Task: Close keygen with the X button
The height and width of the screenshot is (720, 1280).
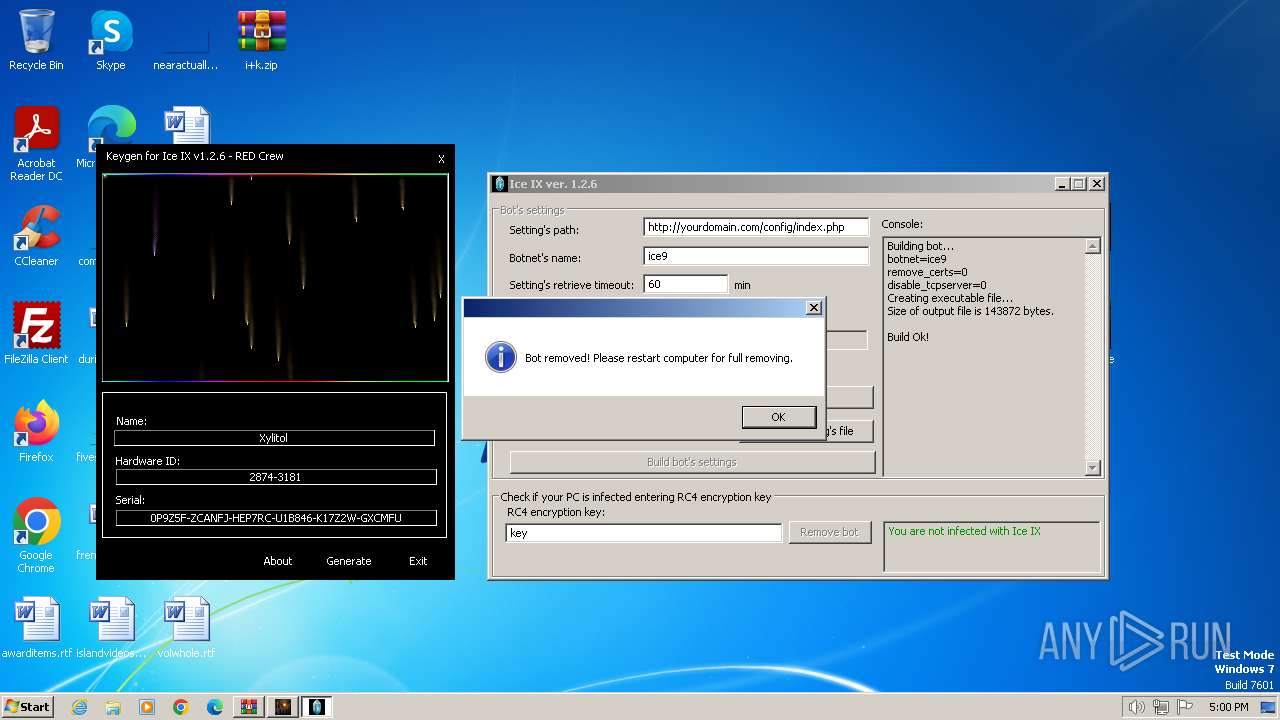Action: coord(441,159)
